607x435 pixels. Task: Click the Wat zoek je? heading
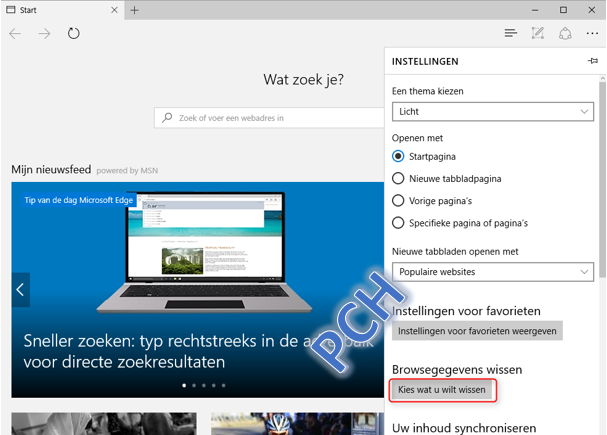click(x=304, y=80)
